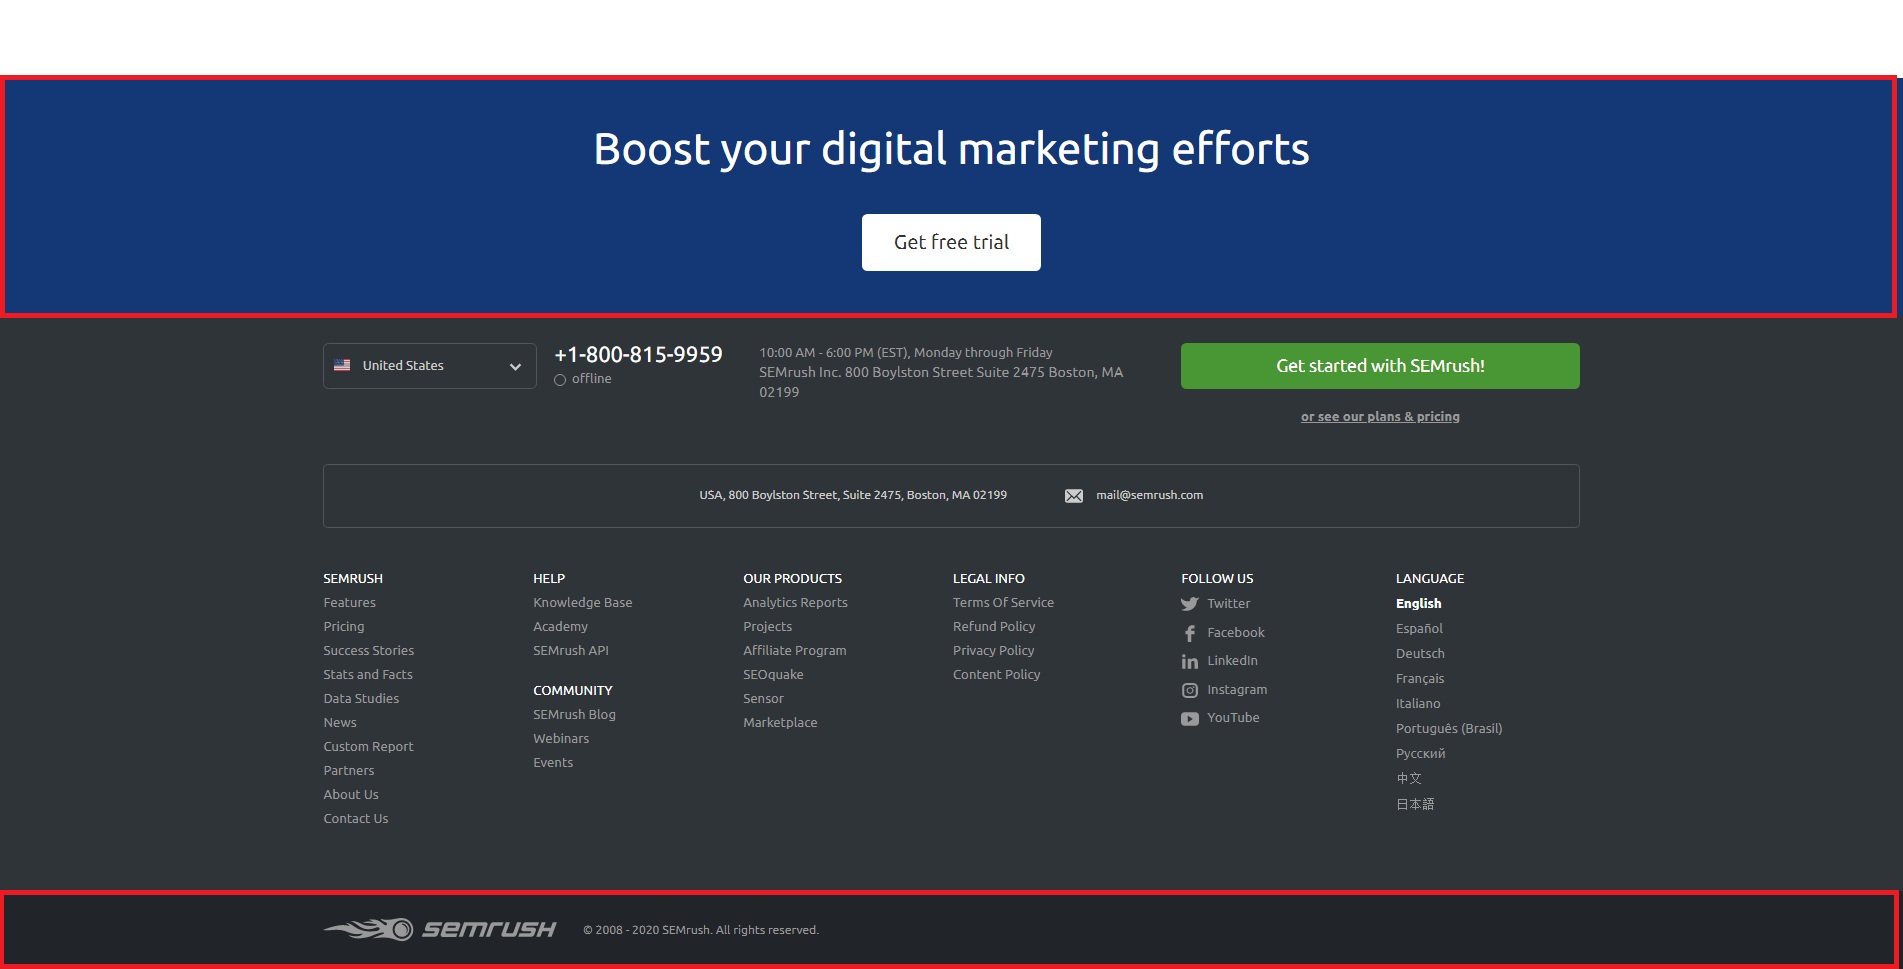Open the Projects product link

767,627
